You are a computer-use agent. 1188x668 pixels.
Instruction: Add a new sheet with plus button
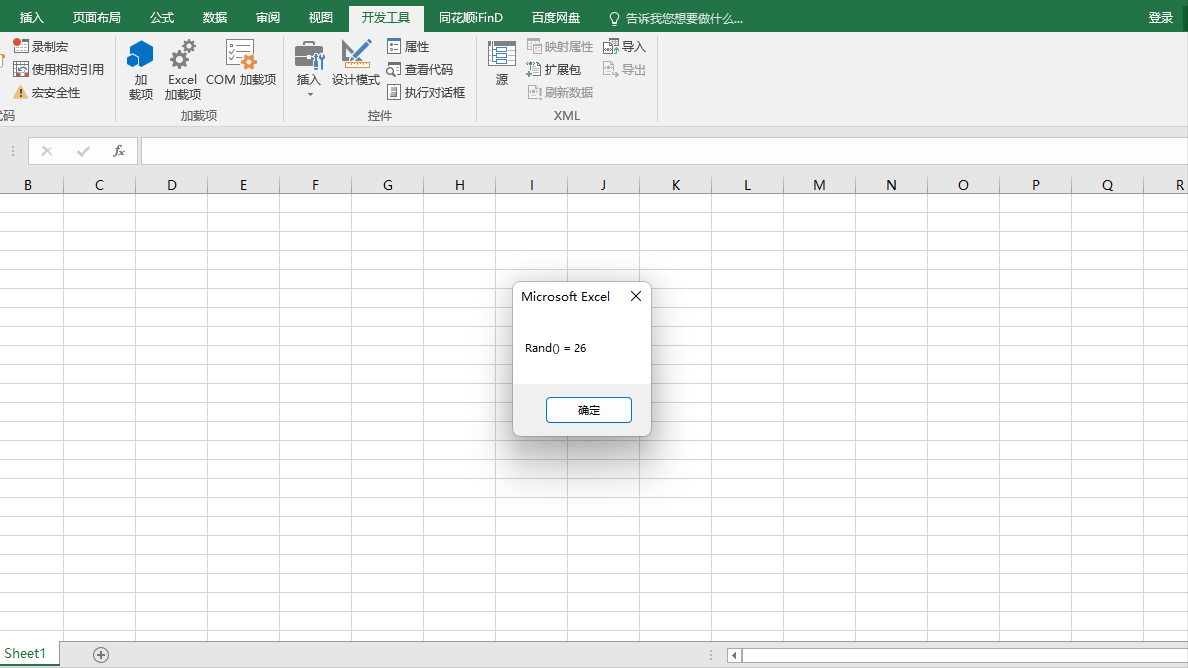(101, 654)
